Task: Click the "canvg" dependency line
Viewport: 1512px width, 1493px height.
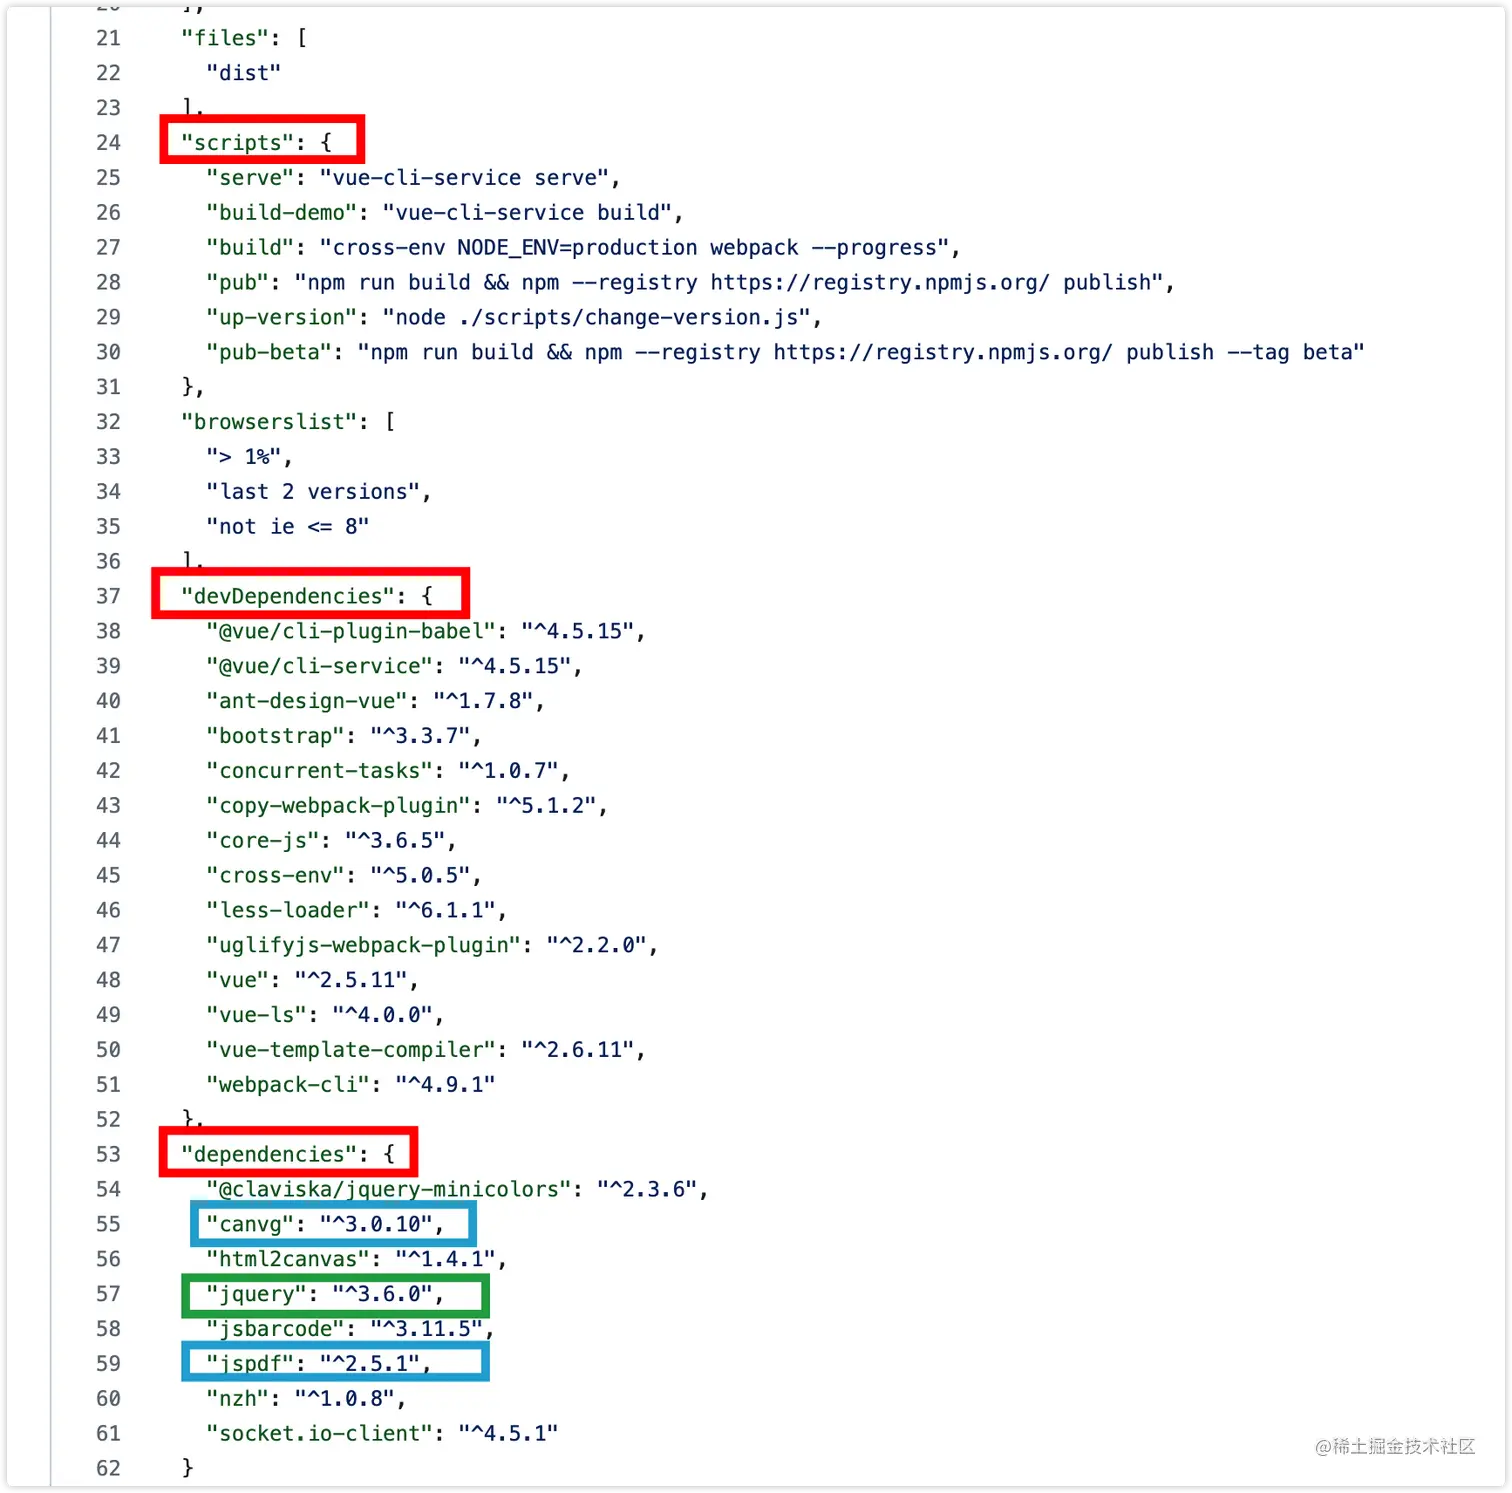Action: (325, 1225)
